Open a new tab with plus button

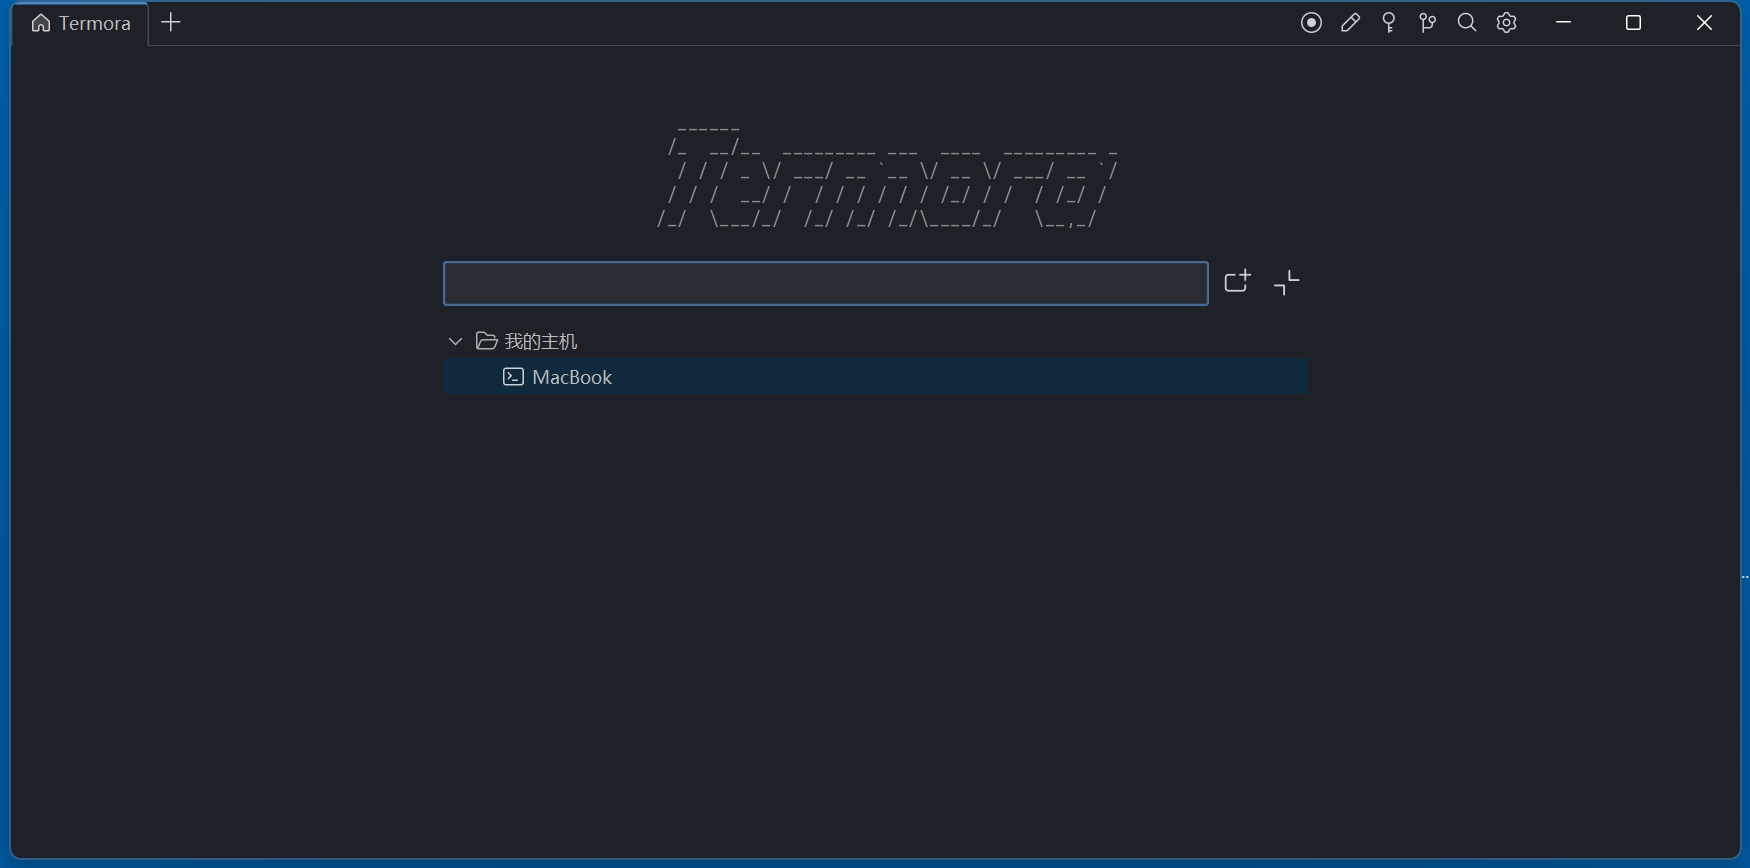point(171,23)
